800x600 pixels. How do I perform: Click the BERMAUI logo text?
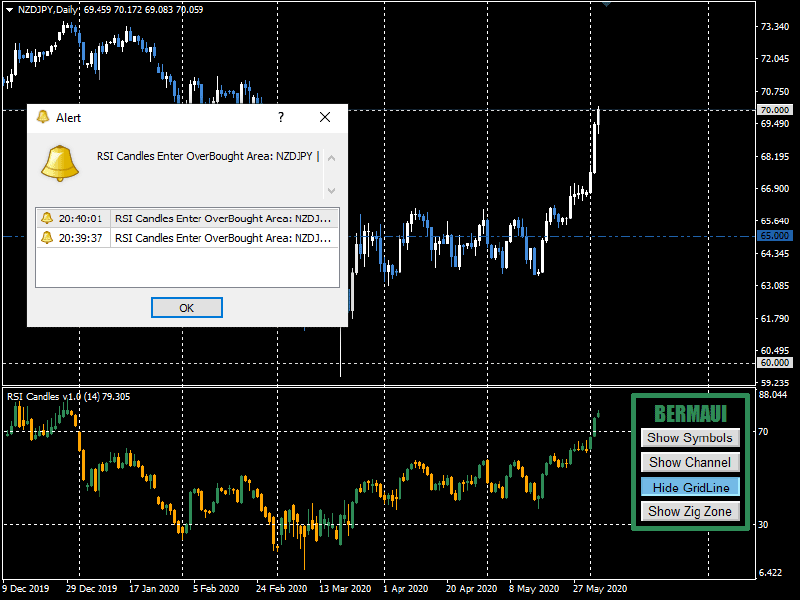pos(690,414)
